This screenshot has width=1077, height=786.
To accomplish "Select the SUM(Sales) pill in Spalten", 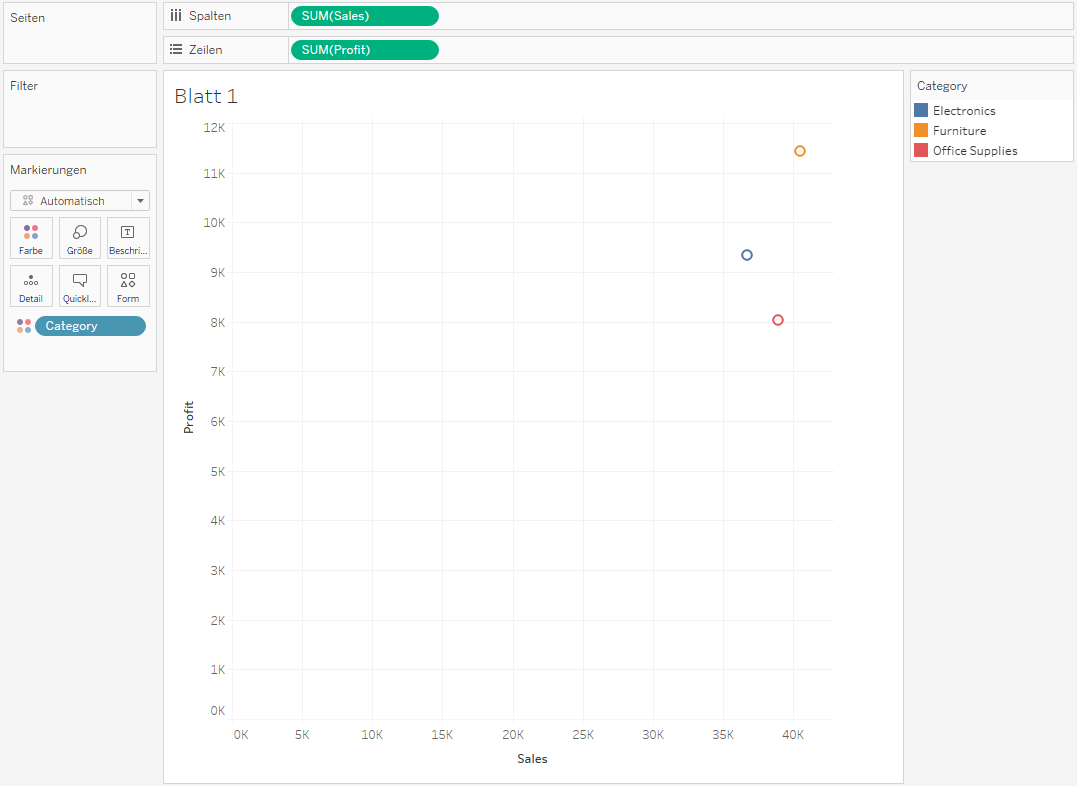I will point(364,16).
